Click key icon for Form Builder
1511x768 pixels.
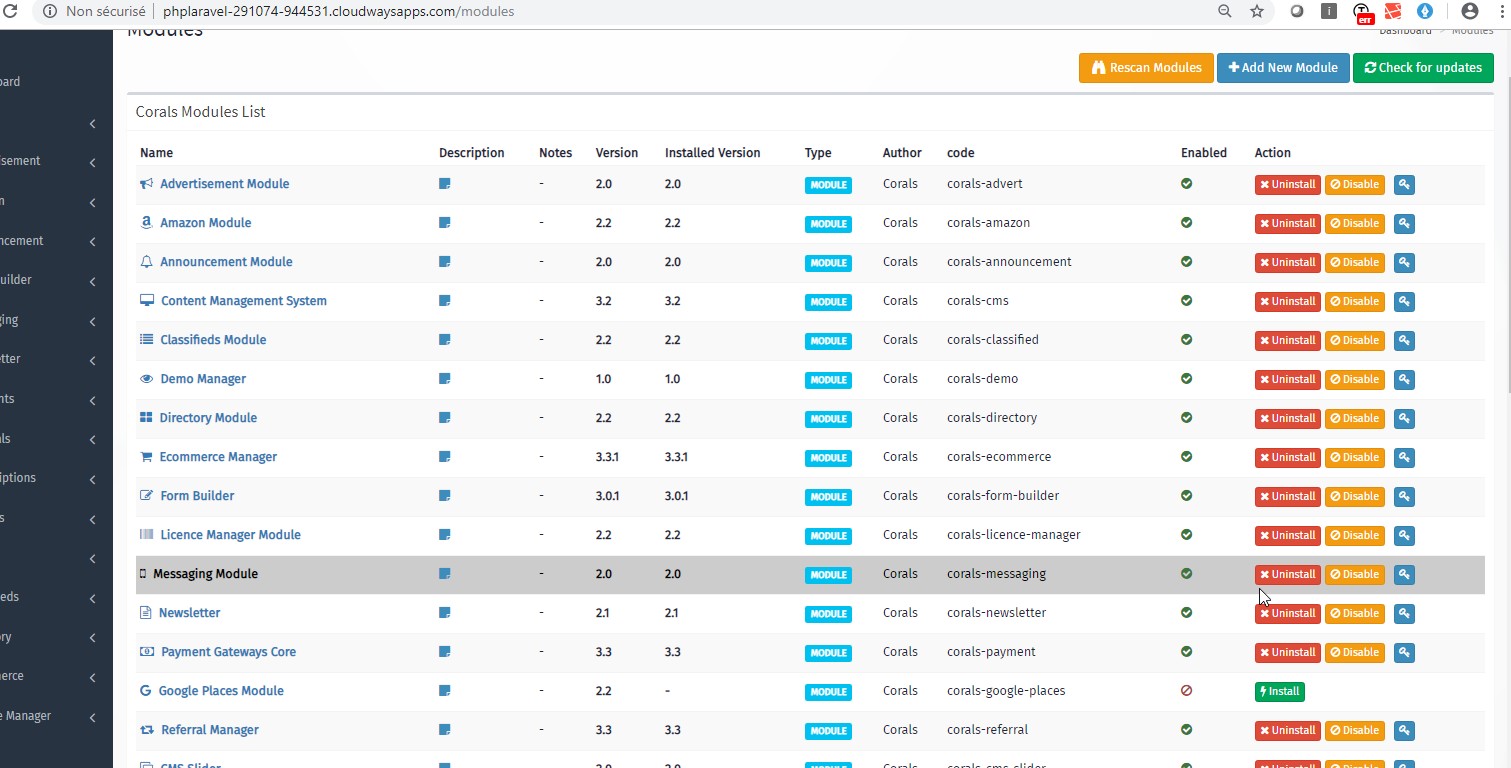1404,496
